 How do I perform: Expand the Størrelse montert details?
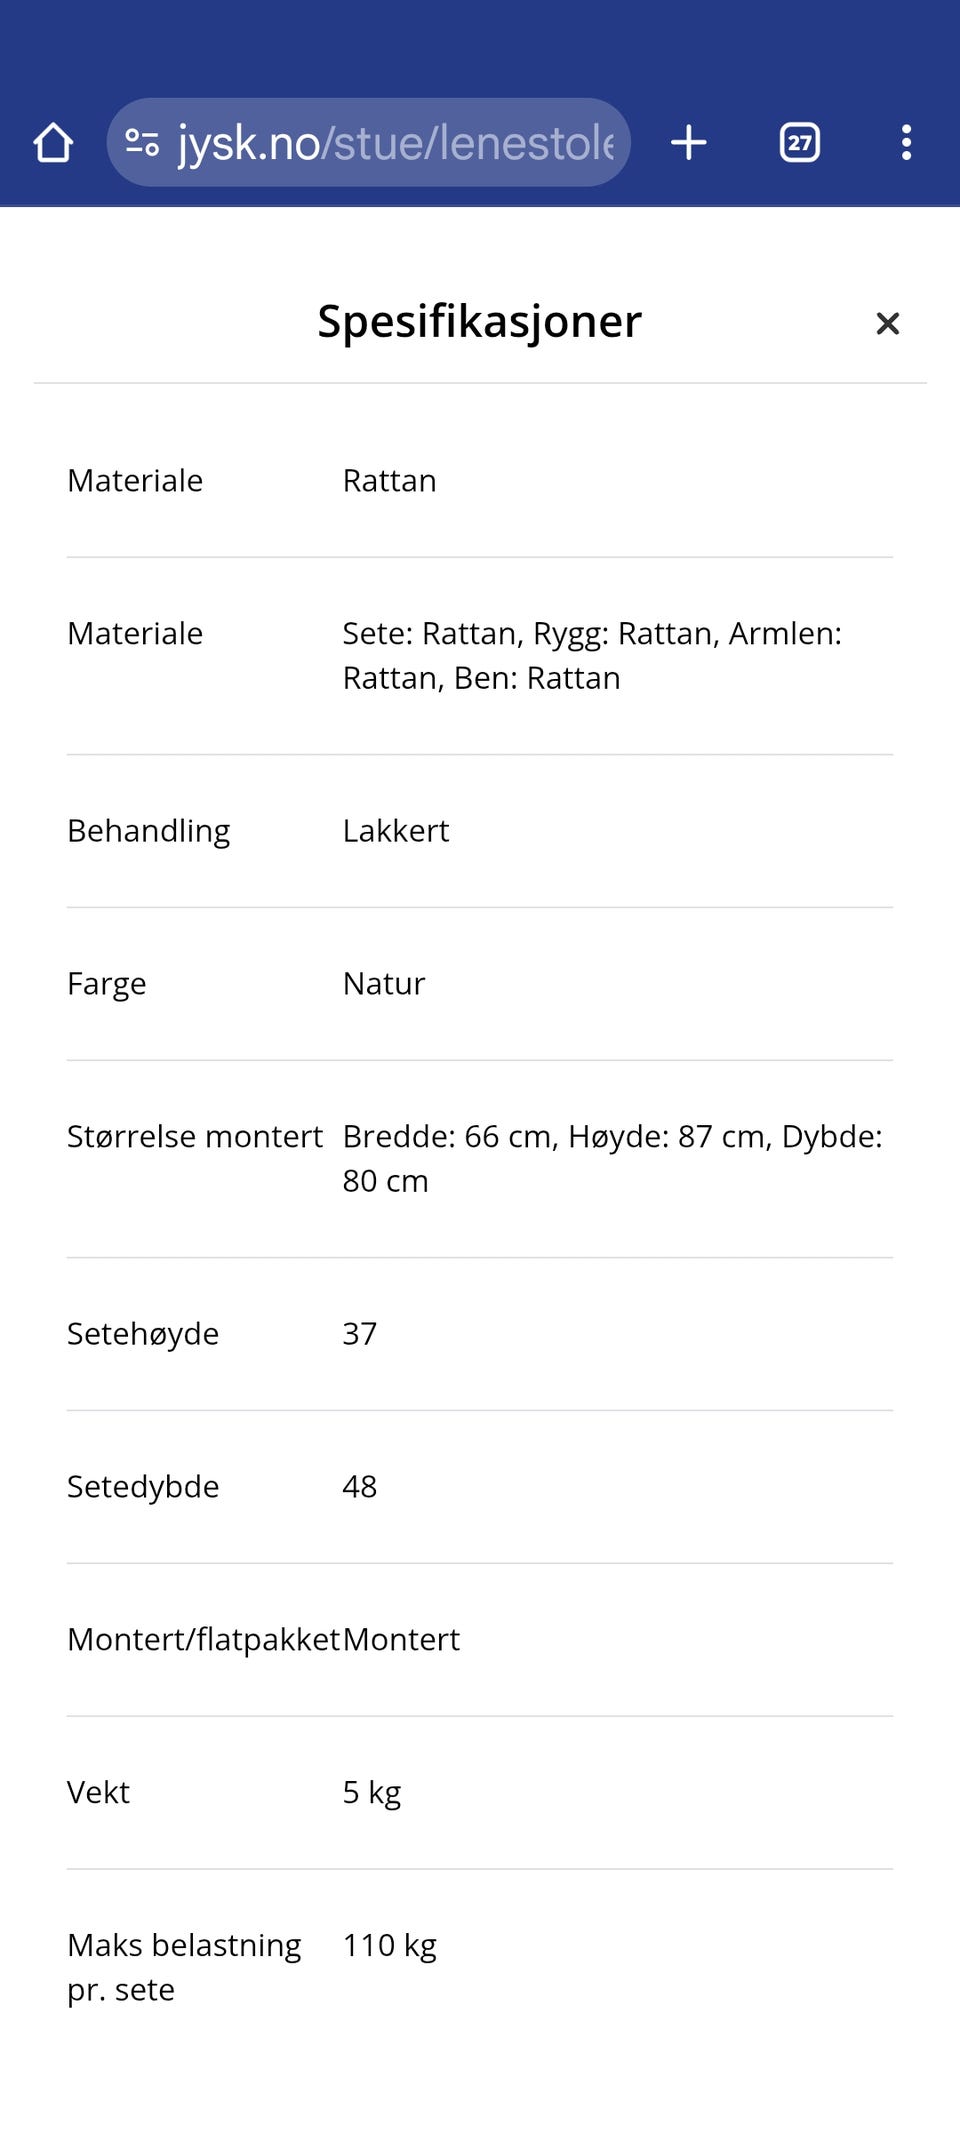[x=480, y=1157]
